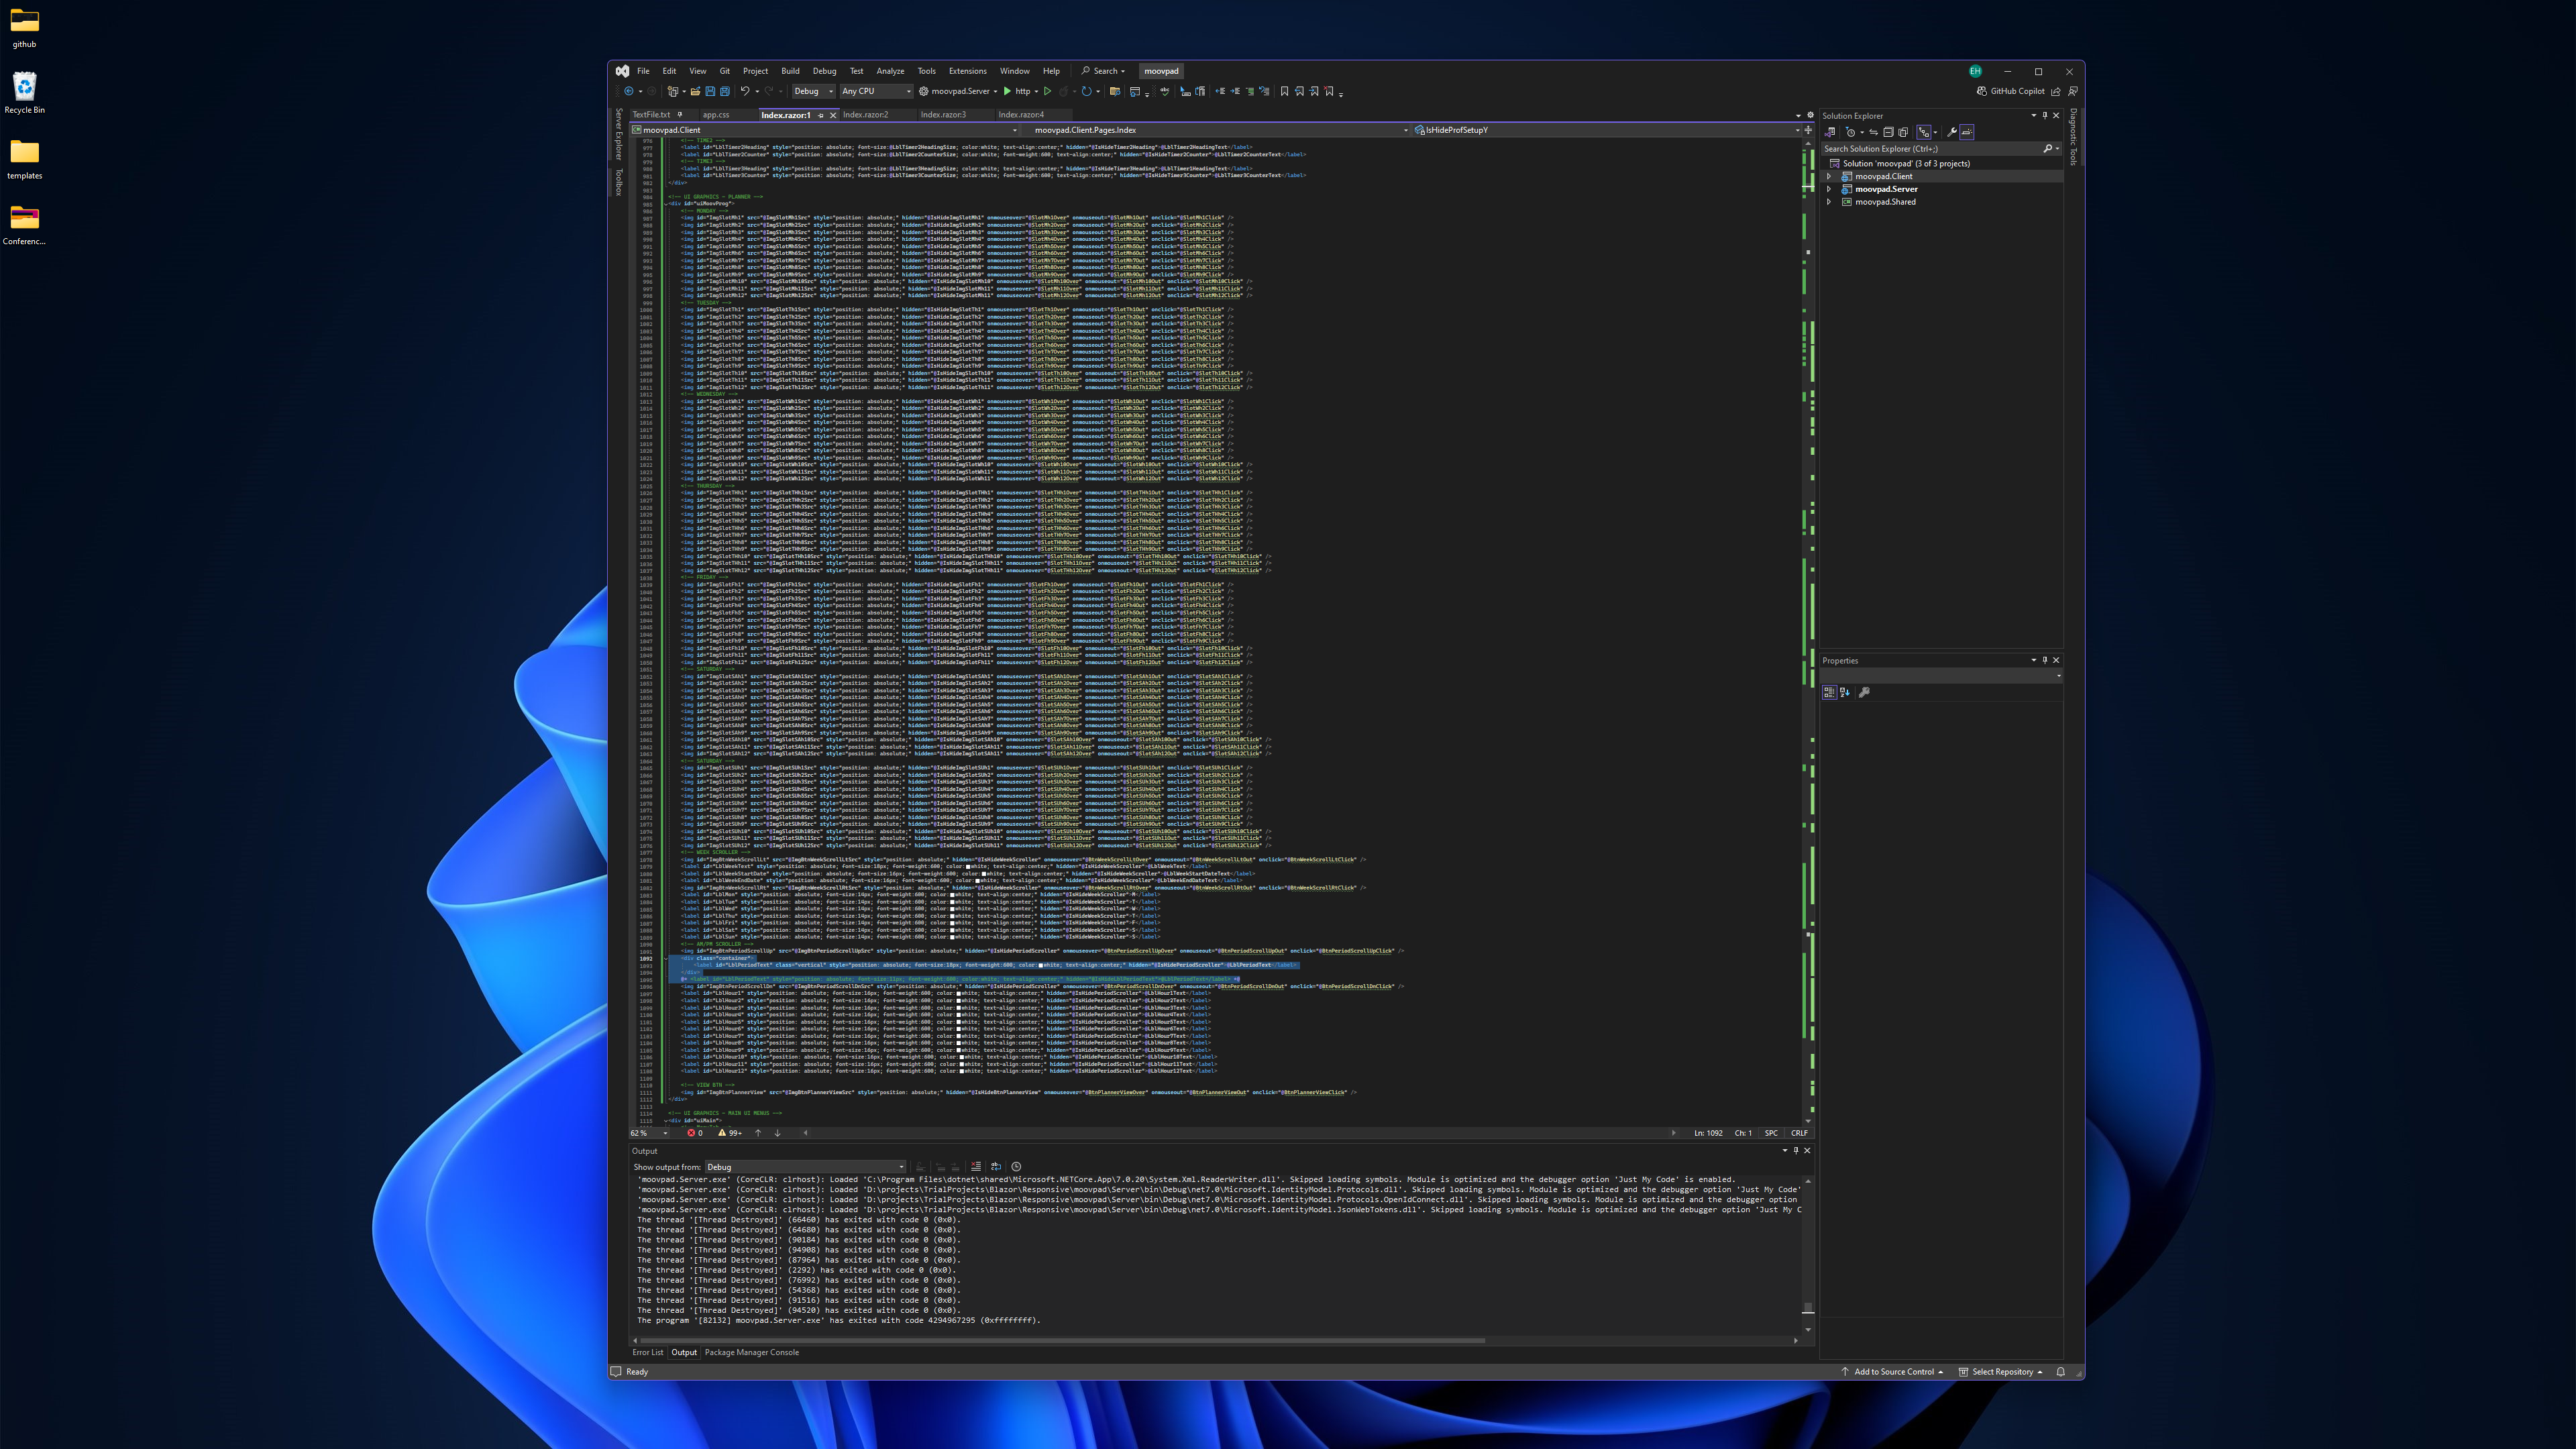Open the Debug configuration dropdown

(x=814, y=91)
